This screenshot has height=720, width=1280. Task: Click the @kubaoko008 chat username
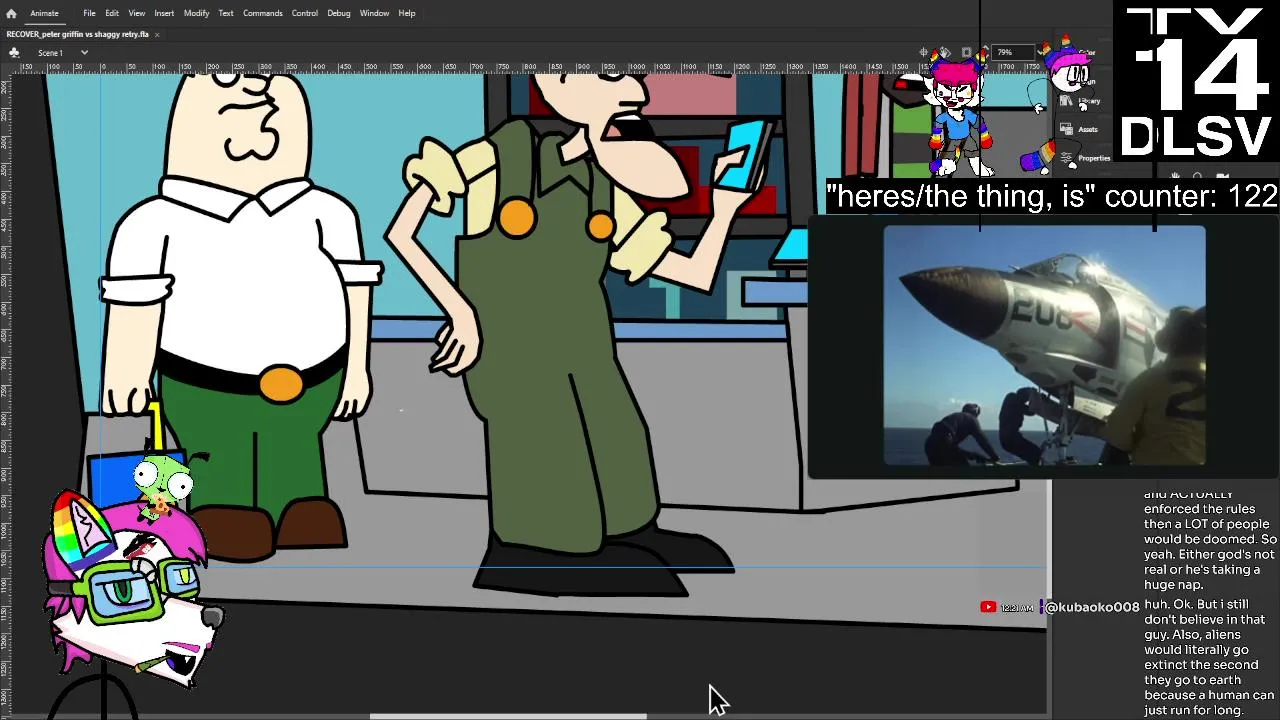click(1092, 607)
